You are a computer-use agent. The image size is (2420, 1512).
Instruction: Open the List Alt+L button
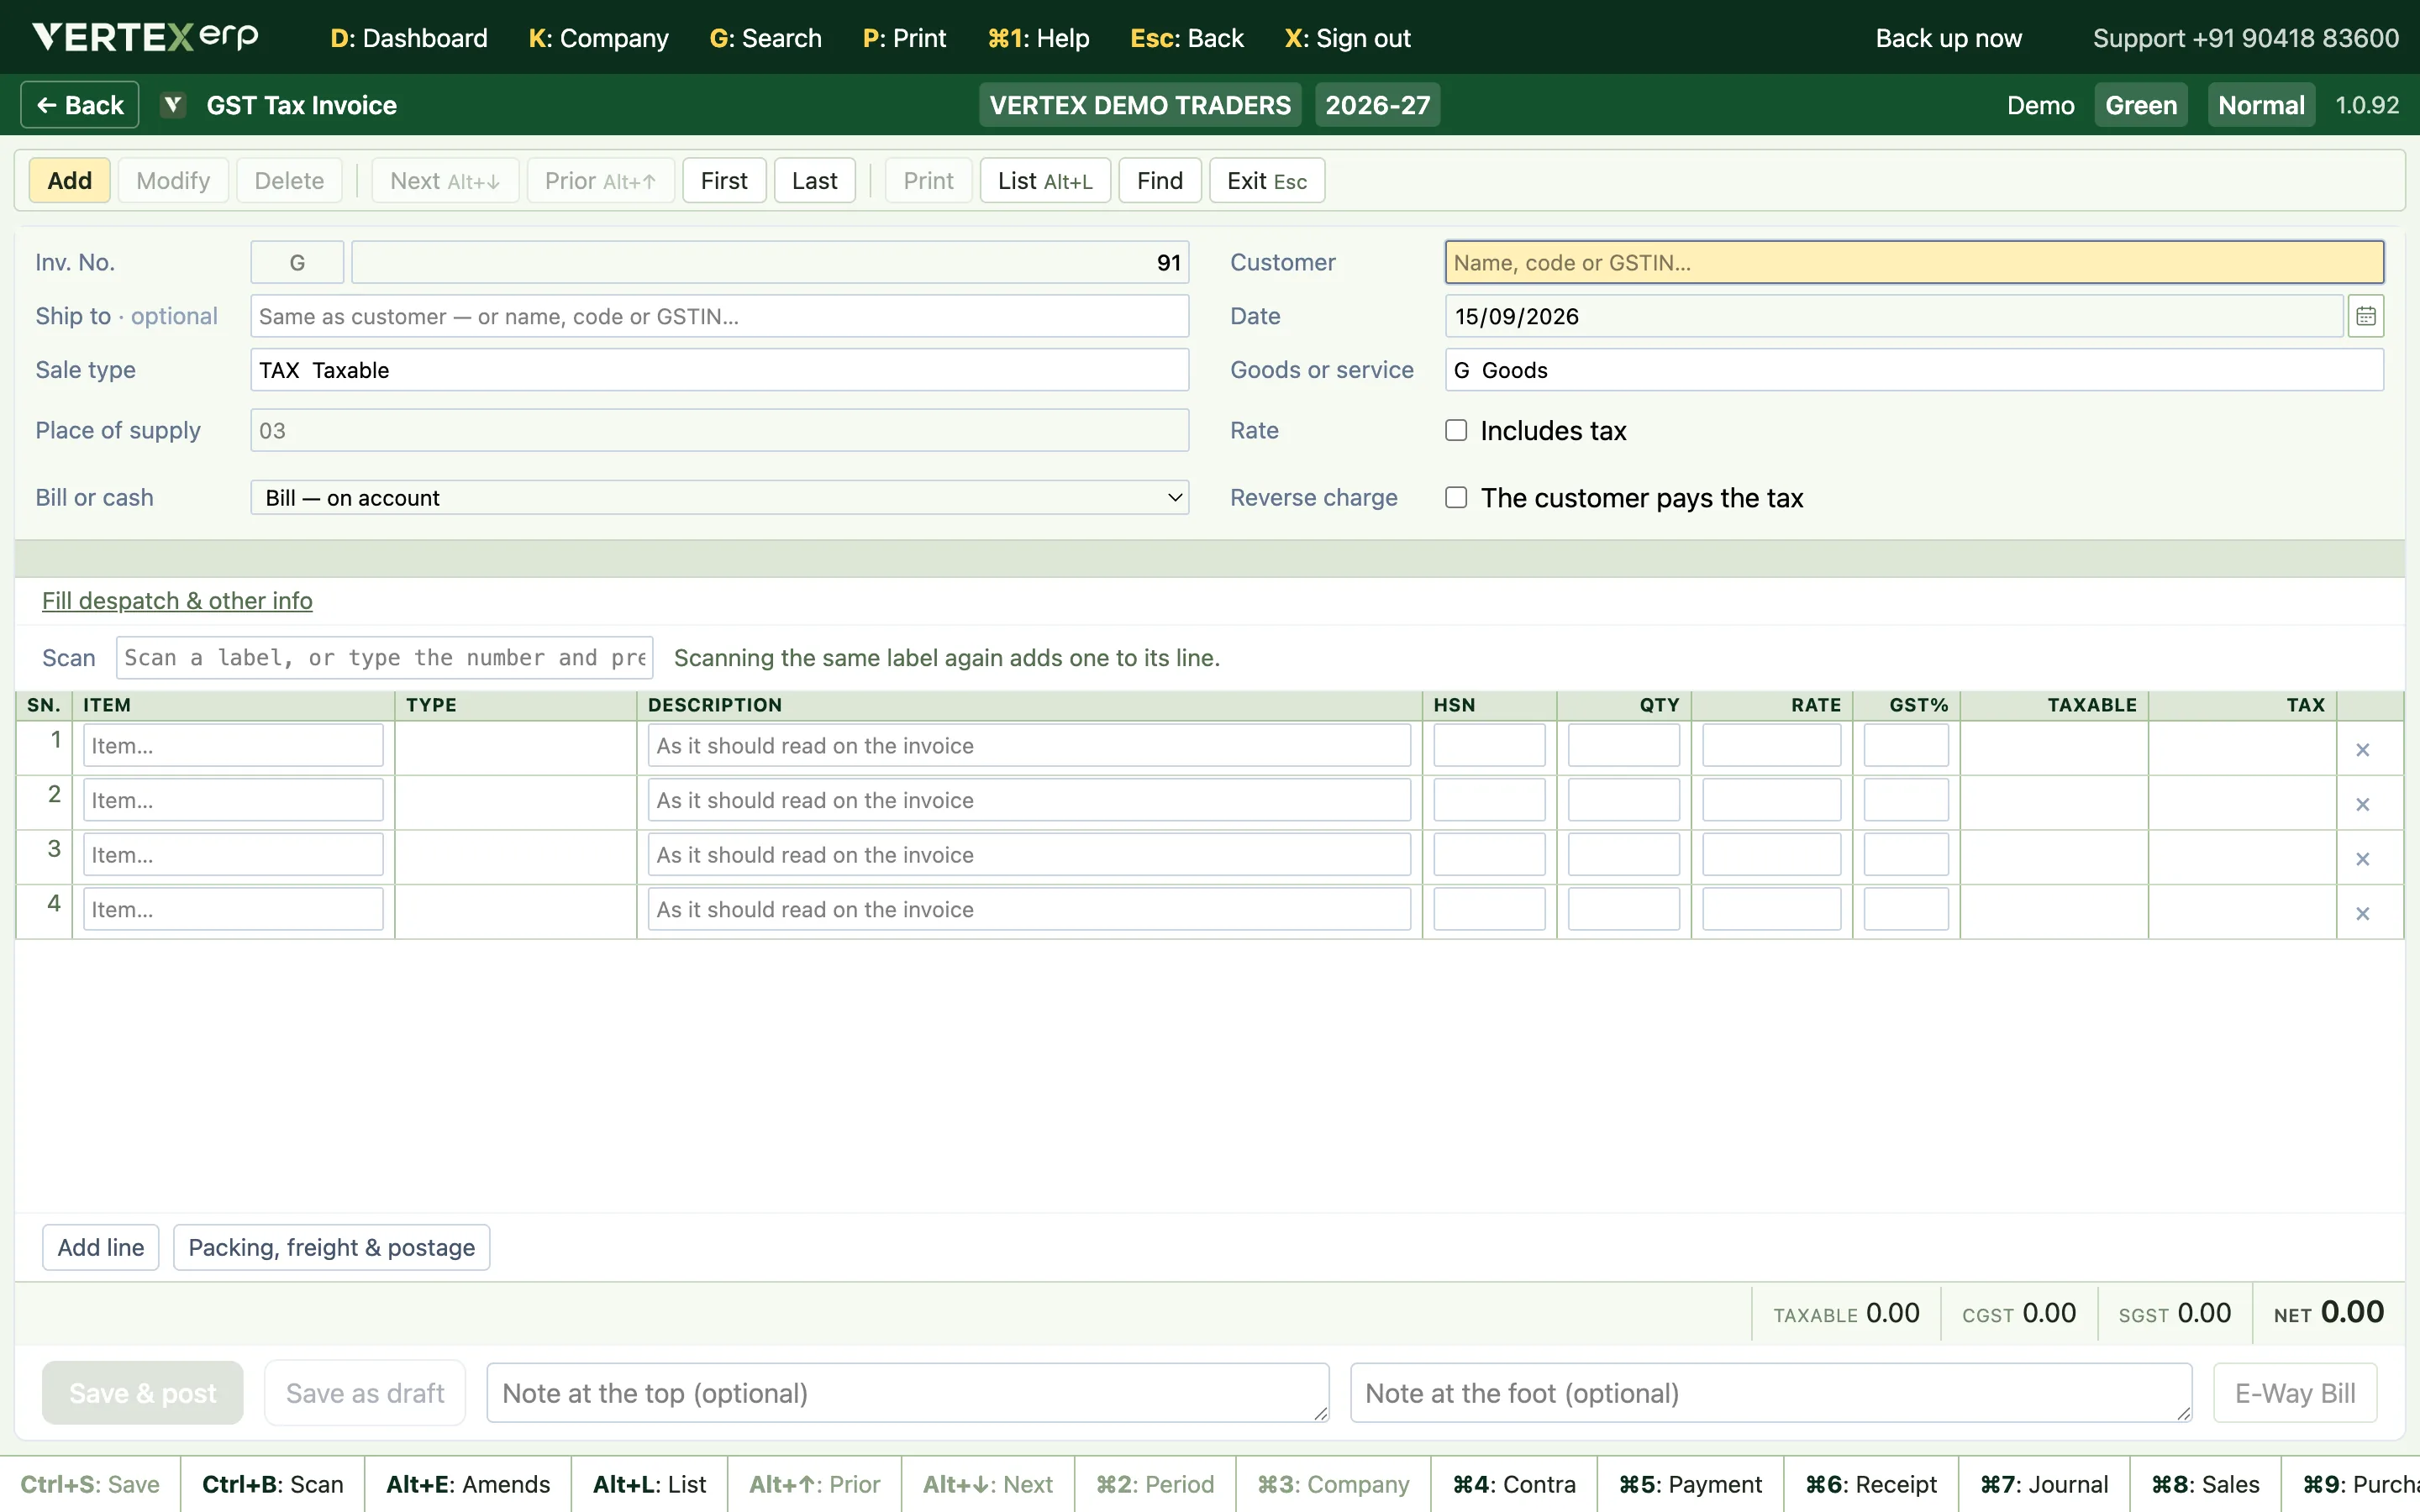pyautogui.click(x=1045, y=180)
